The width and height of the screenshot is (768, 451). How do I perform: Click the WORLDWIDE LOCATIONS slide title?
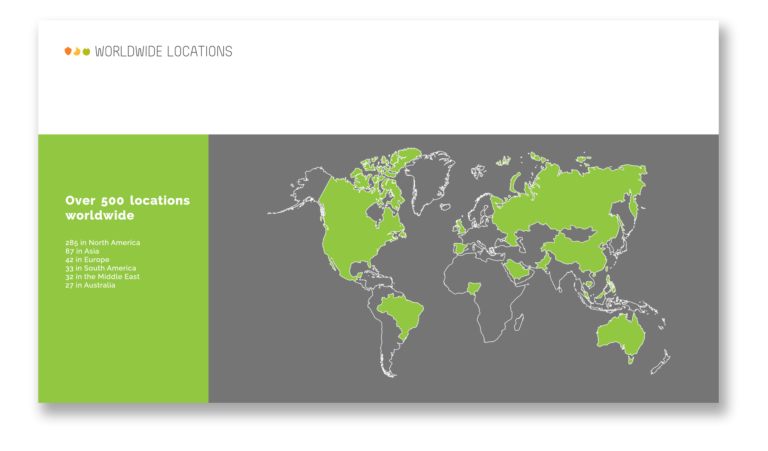pos(163,51)
